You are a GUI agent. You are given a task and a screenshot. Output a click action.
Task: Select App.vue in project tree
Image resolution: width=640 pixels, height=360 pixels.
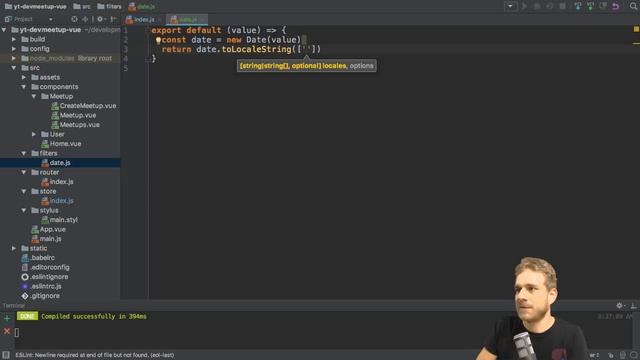[49, 229]
